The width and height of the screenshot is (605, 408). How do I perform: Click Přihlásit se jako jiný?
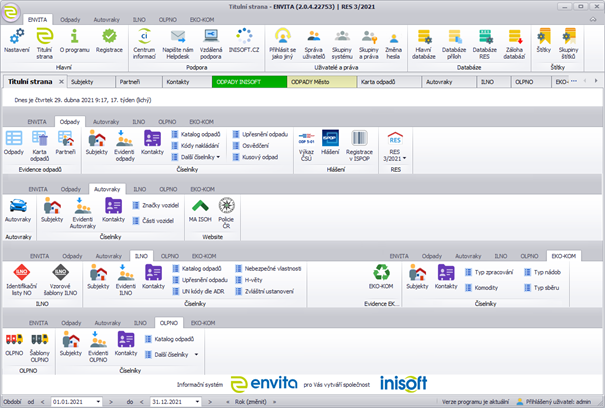coord(282,44)
